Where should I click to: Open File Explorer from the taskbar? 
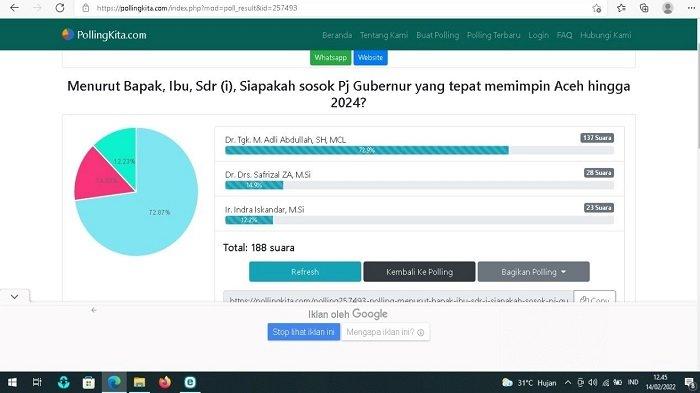point(139,382)
